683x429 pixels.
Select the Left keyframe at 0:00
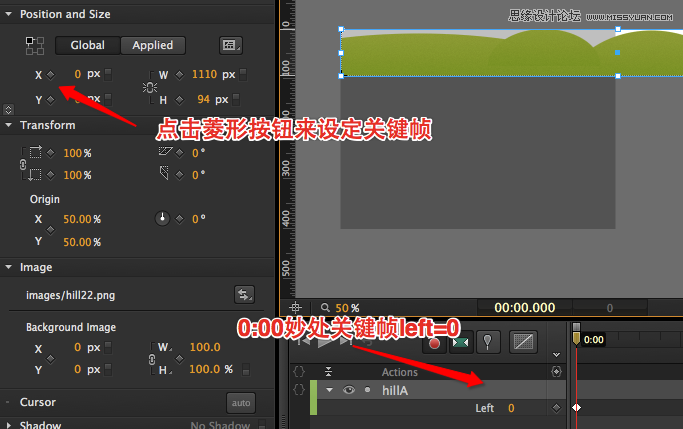click(x=576, y=408)
